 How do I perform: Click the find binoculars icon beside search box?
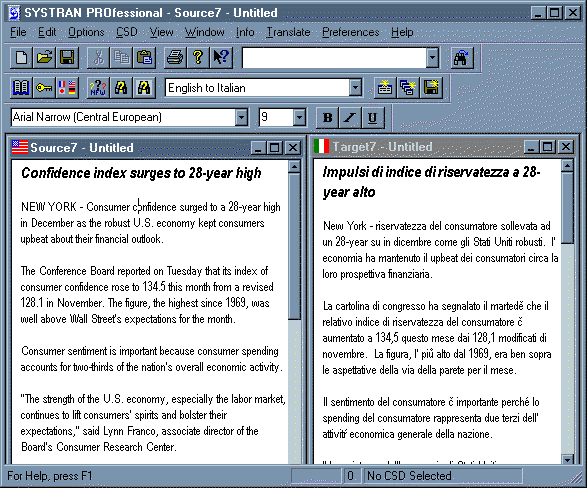462,58
